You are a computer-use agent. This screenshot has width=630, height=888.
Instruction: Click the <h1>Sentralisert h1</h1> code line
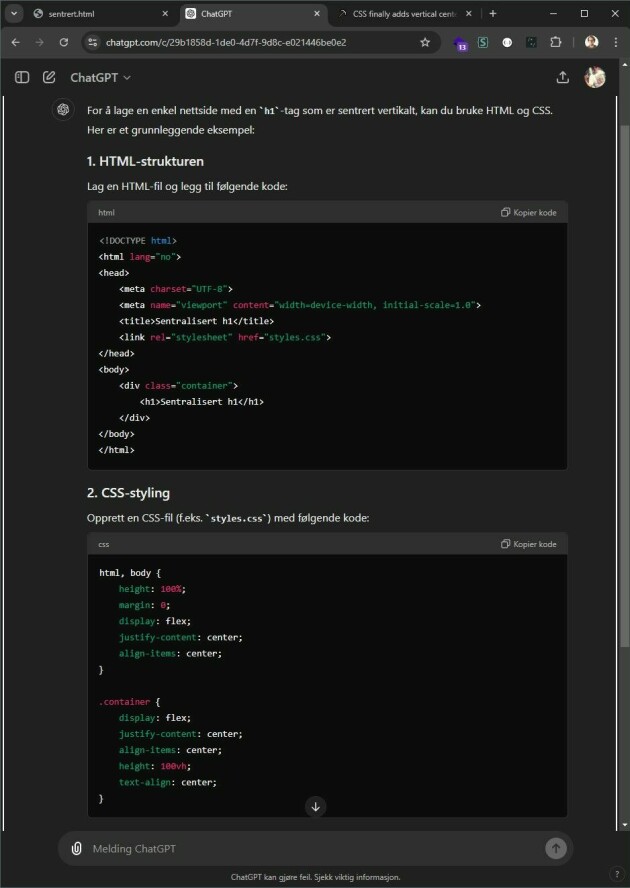point(202,402)
